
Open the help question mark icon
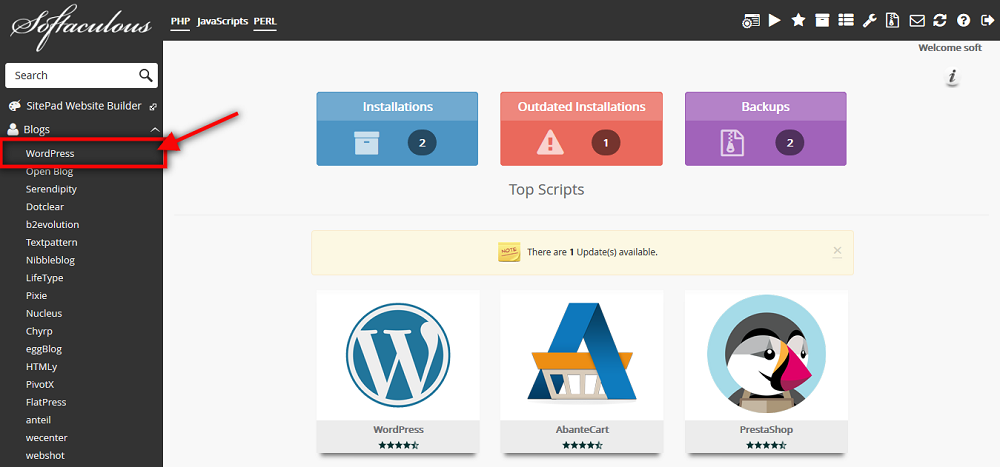pyautogui.click(x=964, y=20)
